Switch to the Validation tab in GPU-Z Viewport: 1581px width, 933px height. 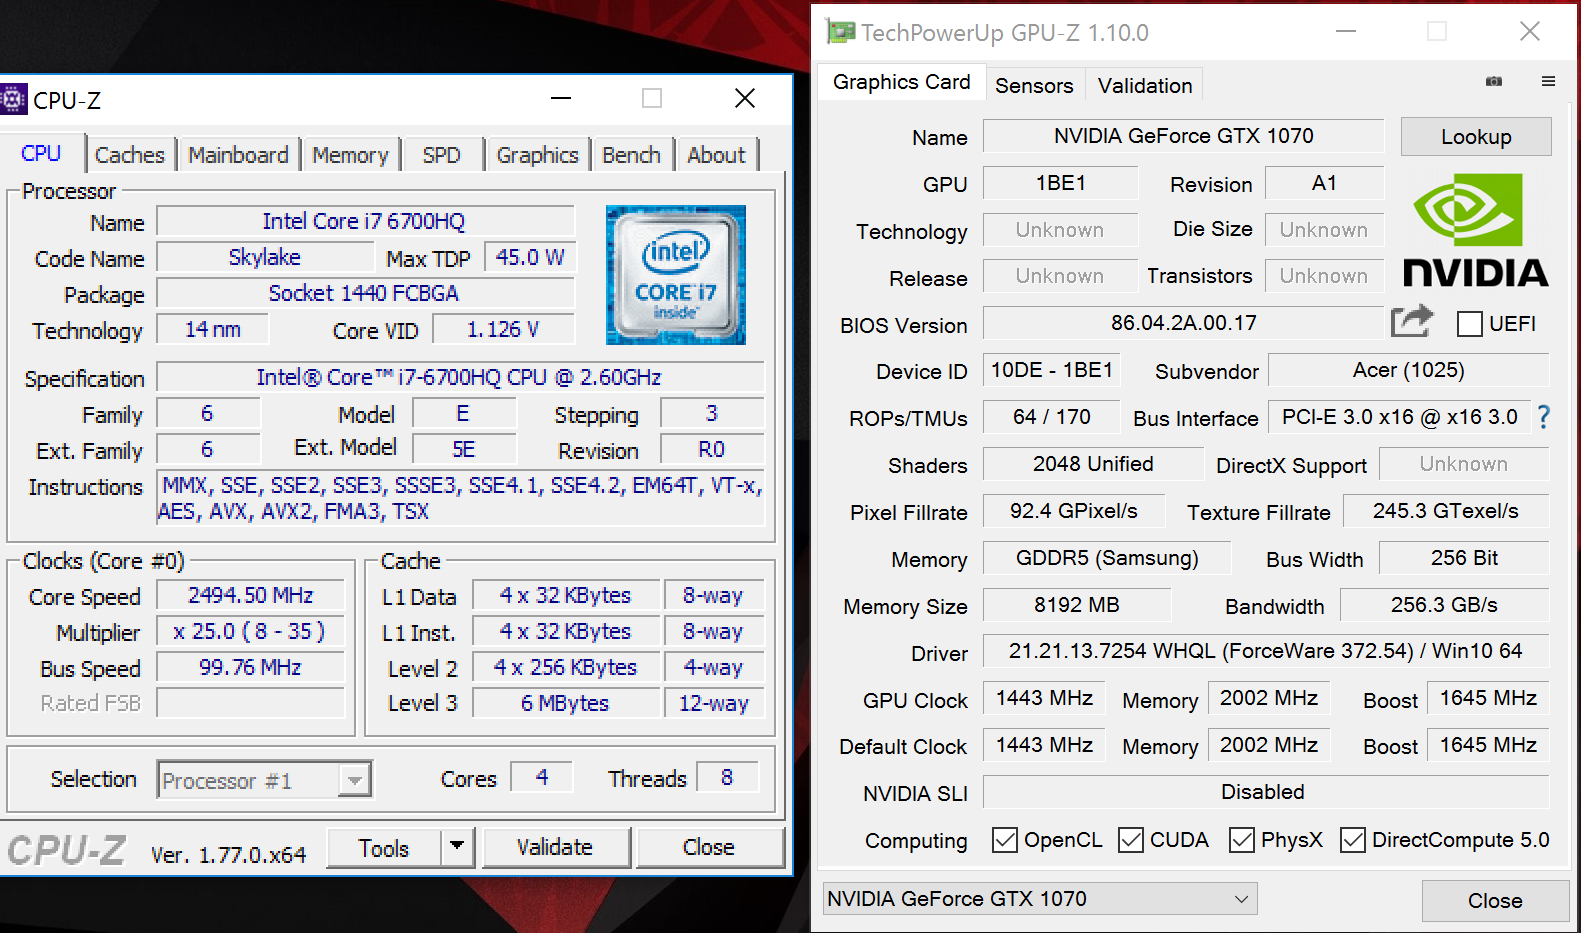click(1145, 86)
